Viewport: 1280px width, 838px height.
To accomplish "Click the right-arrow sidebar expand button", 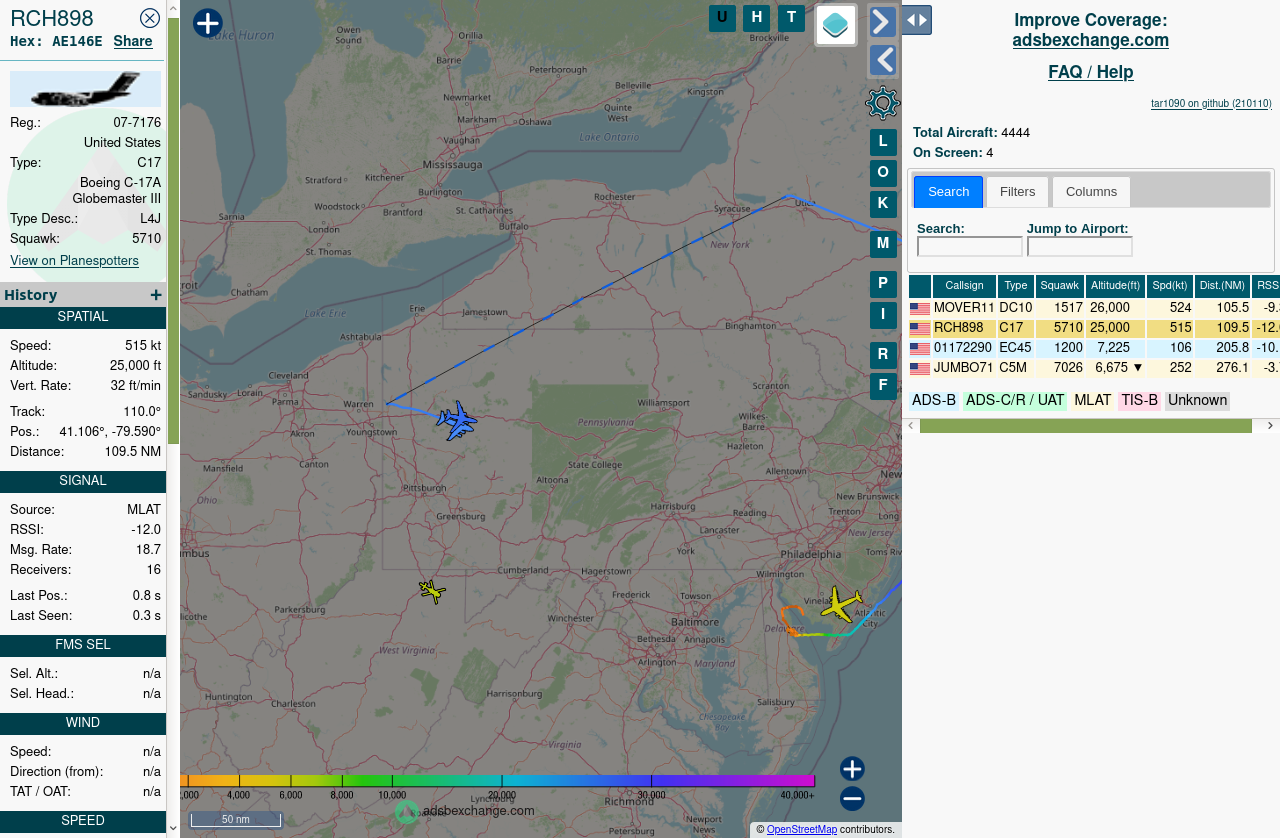I will point(882,22).
